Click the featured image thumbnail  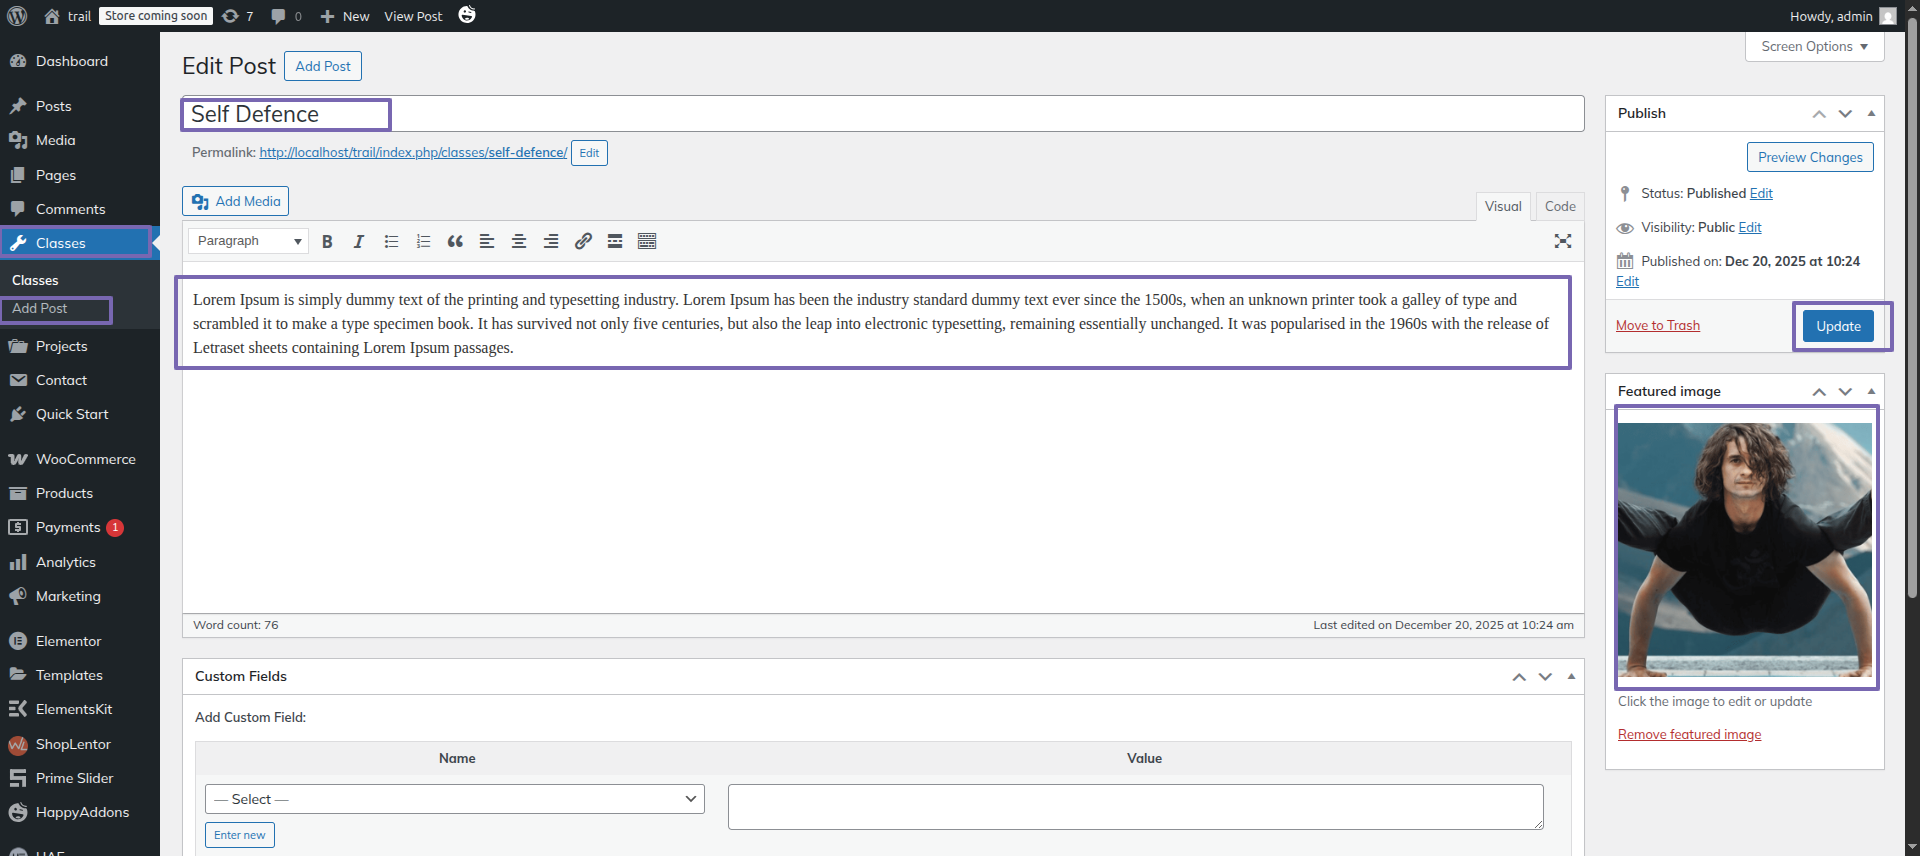pos(1745,549)
